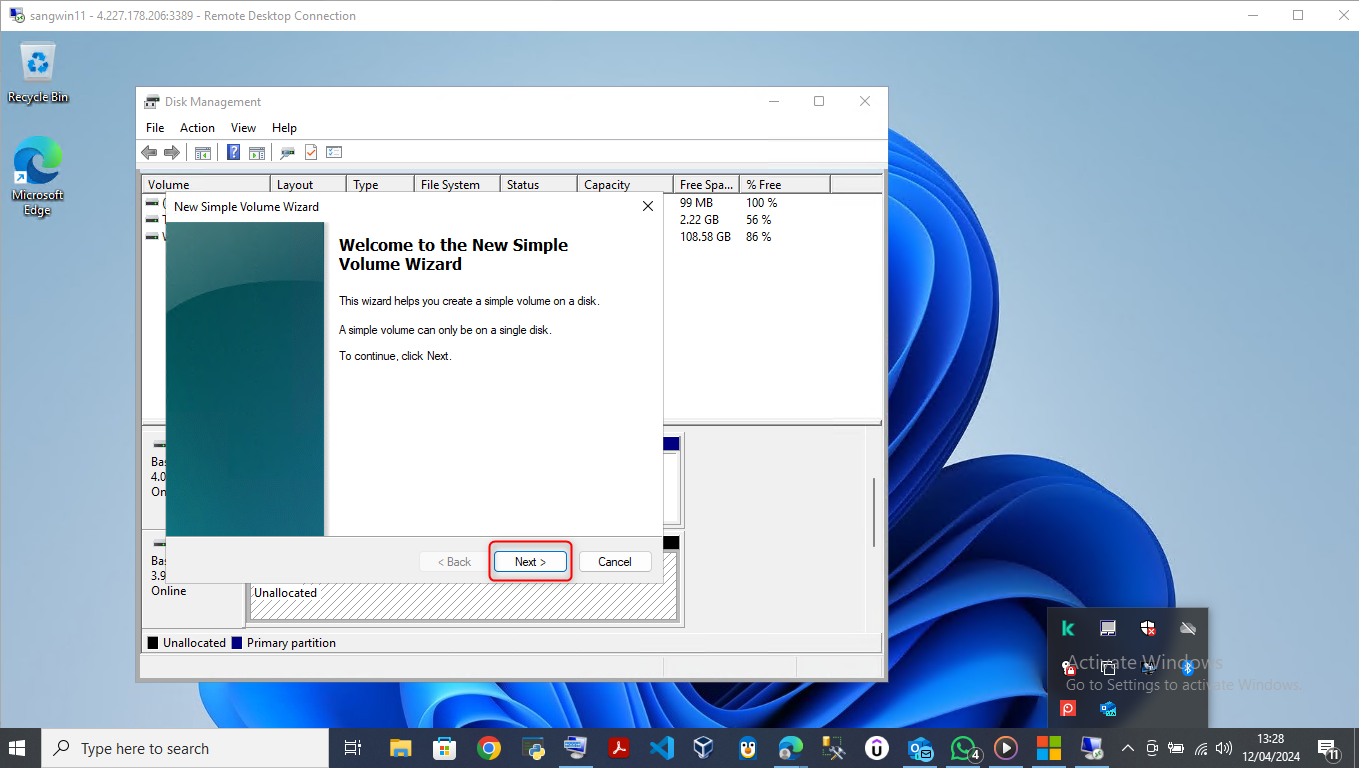This screenshot has height=768, width=1359.
Task: Click the Next button in the wizard
Action: (530, 562)
